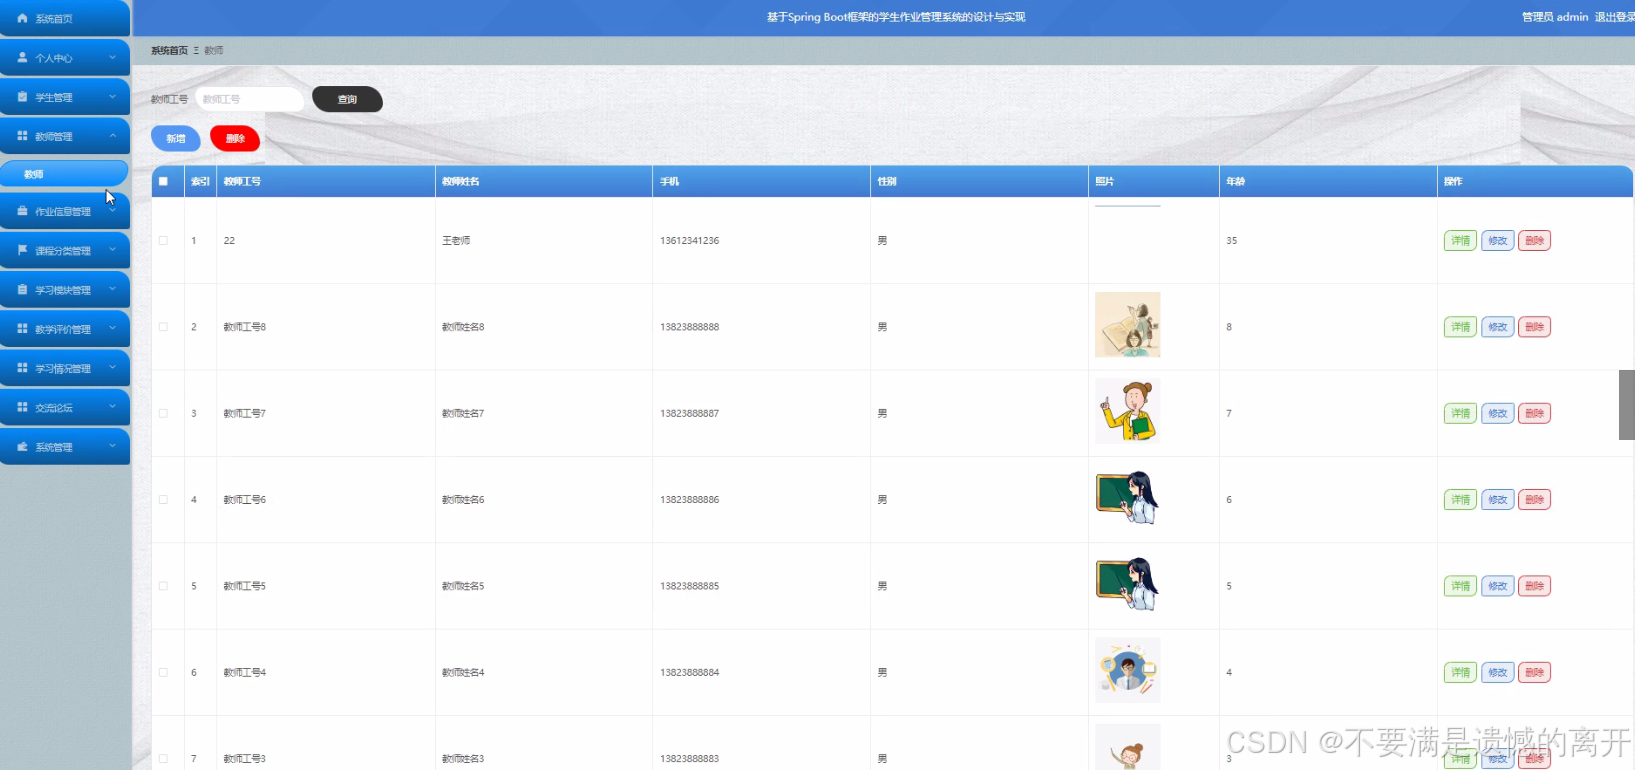
Task: Click the grid icon for 教师管理
Action: point(22,136)
